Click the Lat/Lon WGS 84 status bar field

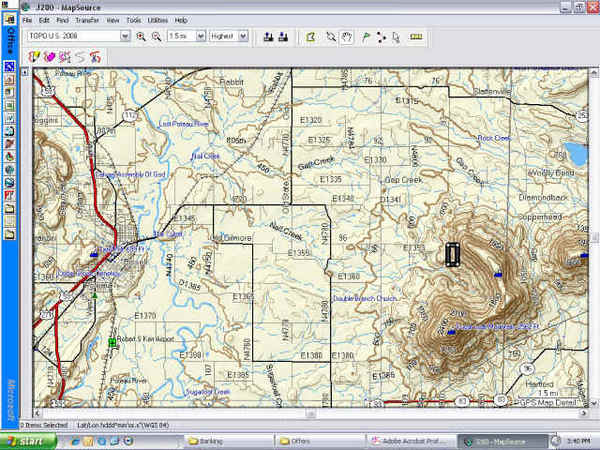tap(123, 425)
